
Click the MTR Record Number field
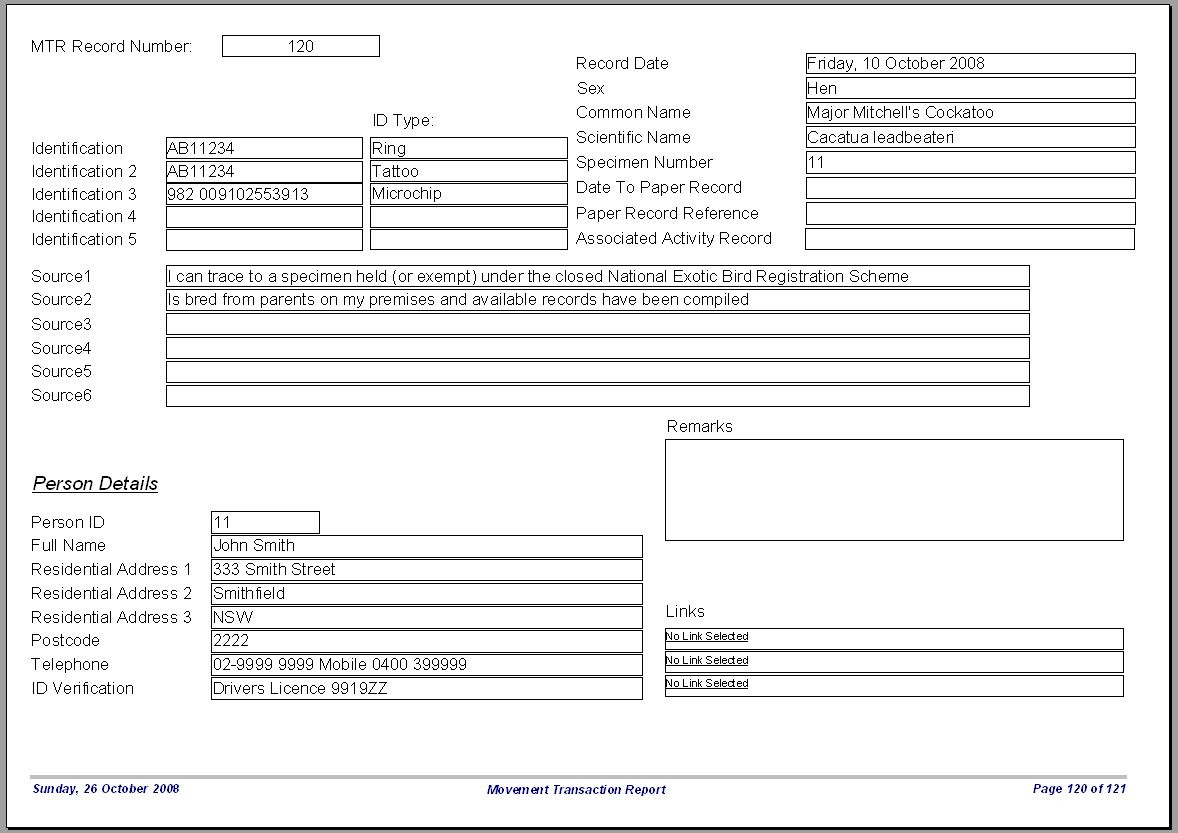[x=301, y=46]
